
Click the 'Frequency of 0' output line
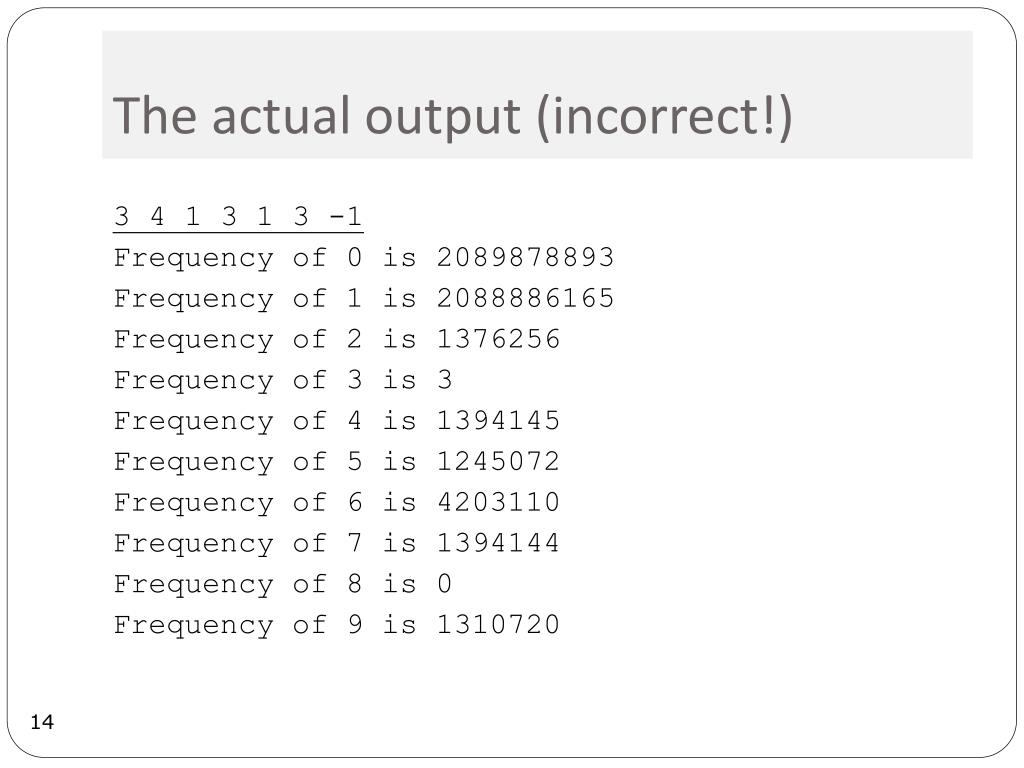click(364, 258)
